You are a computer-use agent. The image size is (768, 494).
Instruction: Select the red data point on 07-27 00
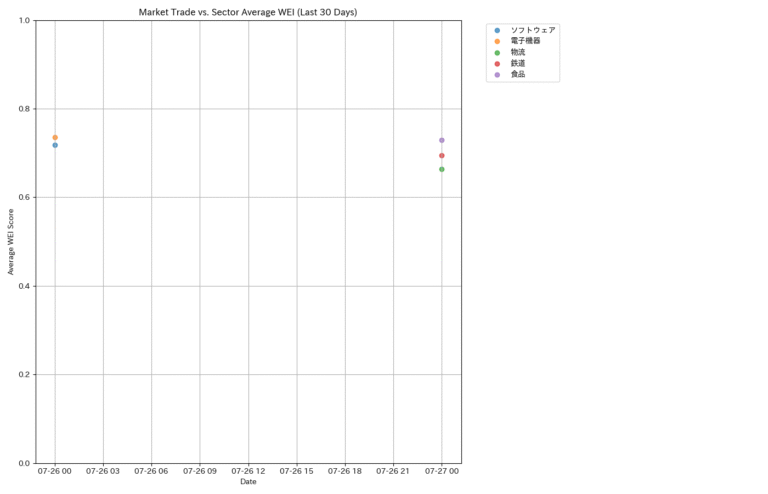(442, 155)
